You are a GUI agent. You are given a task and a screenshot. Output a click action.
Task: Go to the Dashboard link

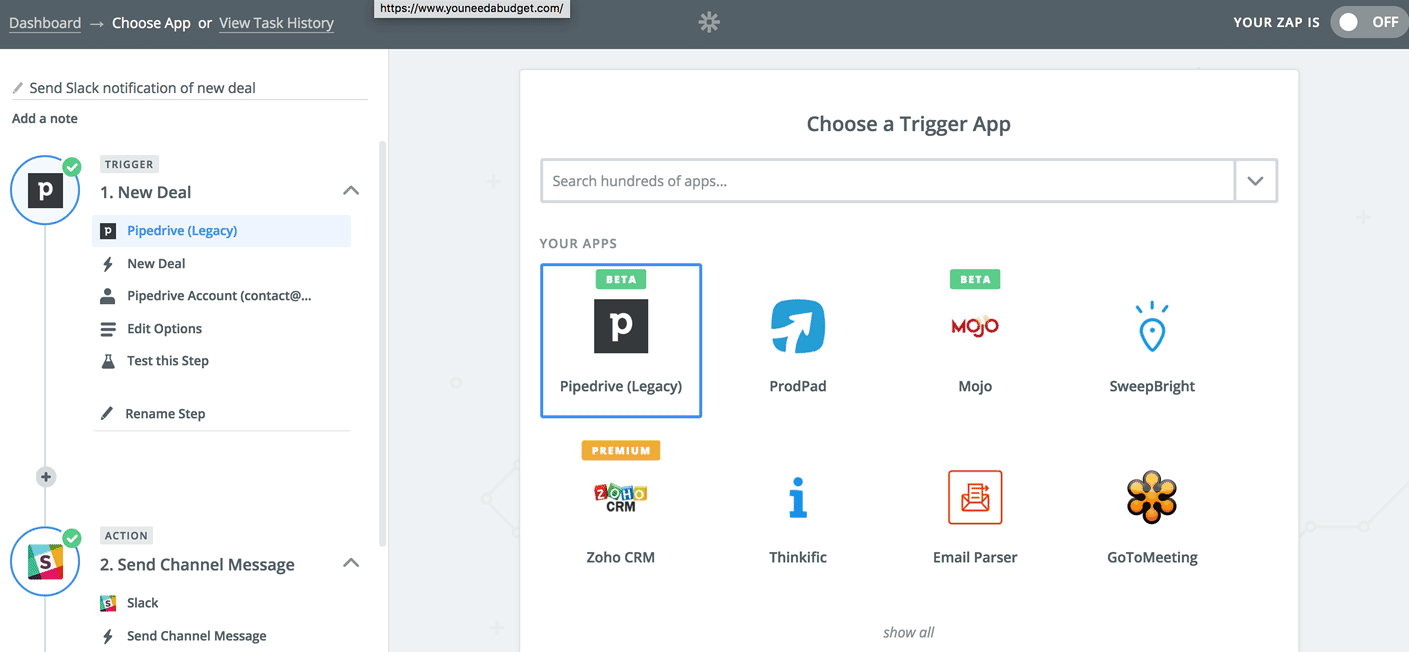click(45, 23)
